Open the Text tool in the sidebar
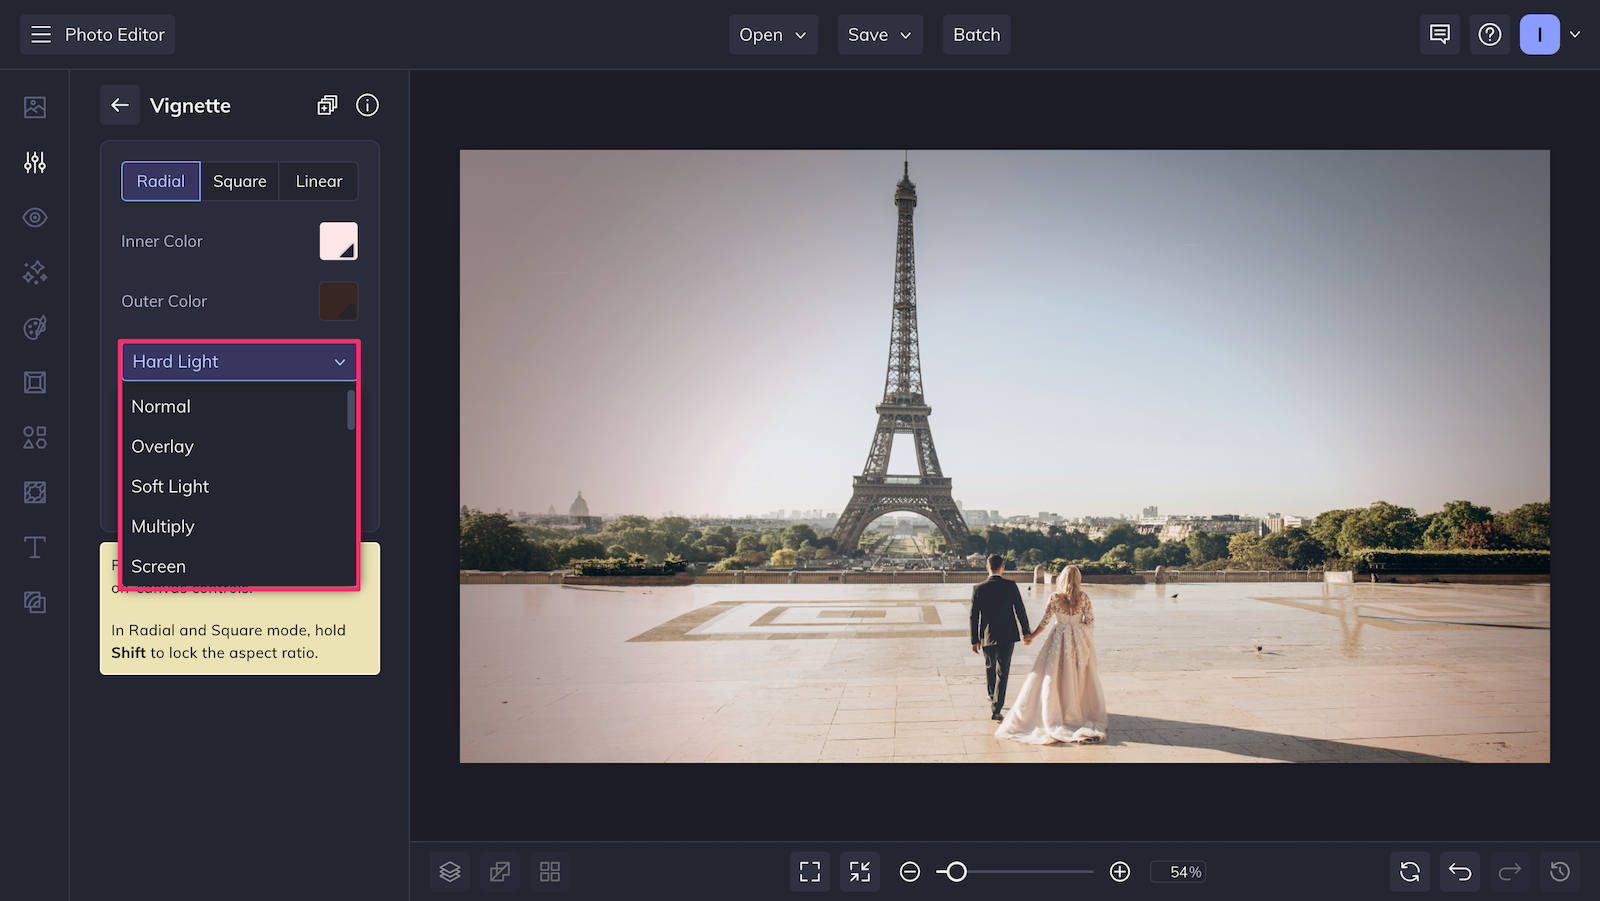Screen dimensions: 1600x901 click(34, 547)
